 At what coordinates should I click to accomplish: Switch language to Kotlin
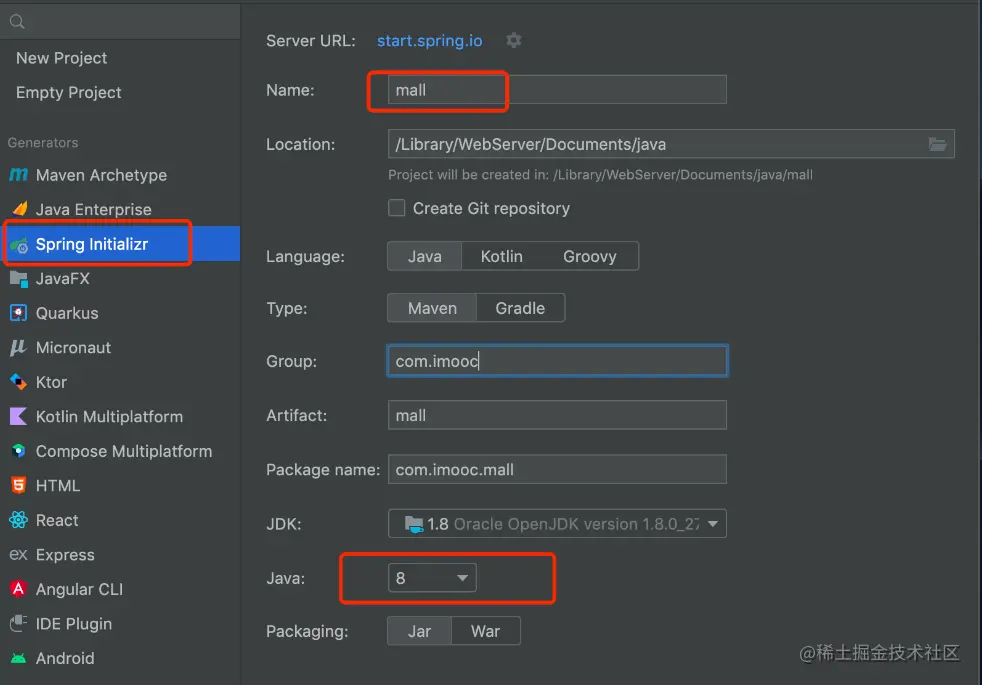coord(501,256)
